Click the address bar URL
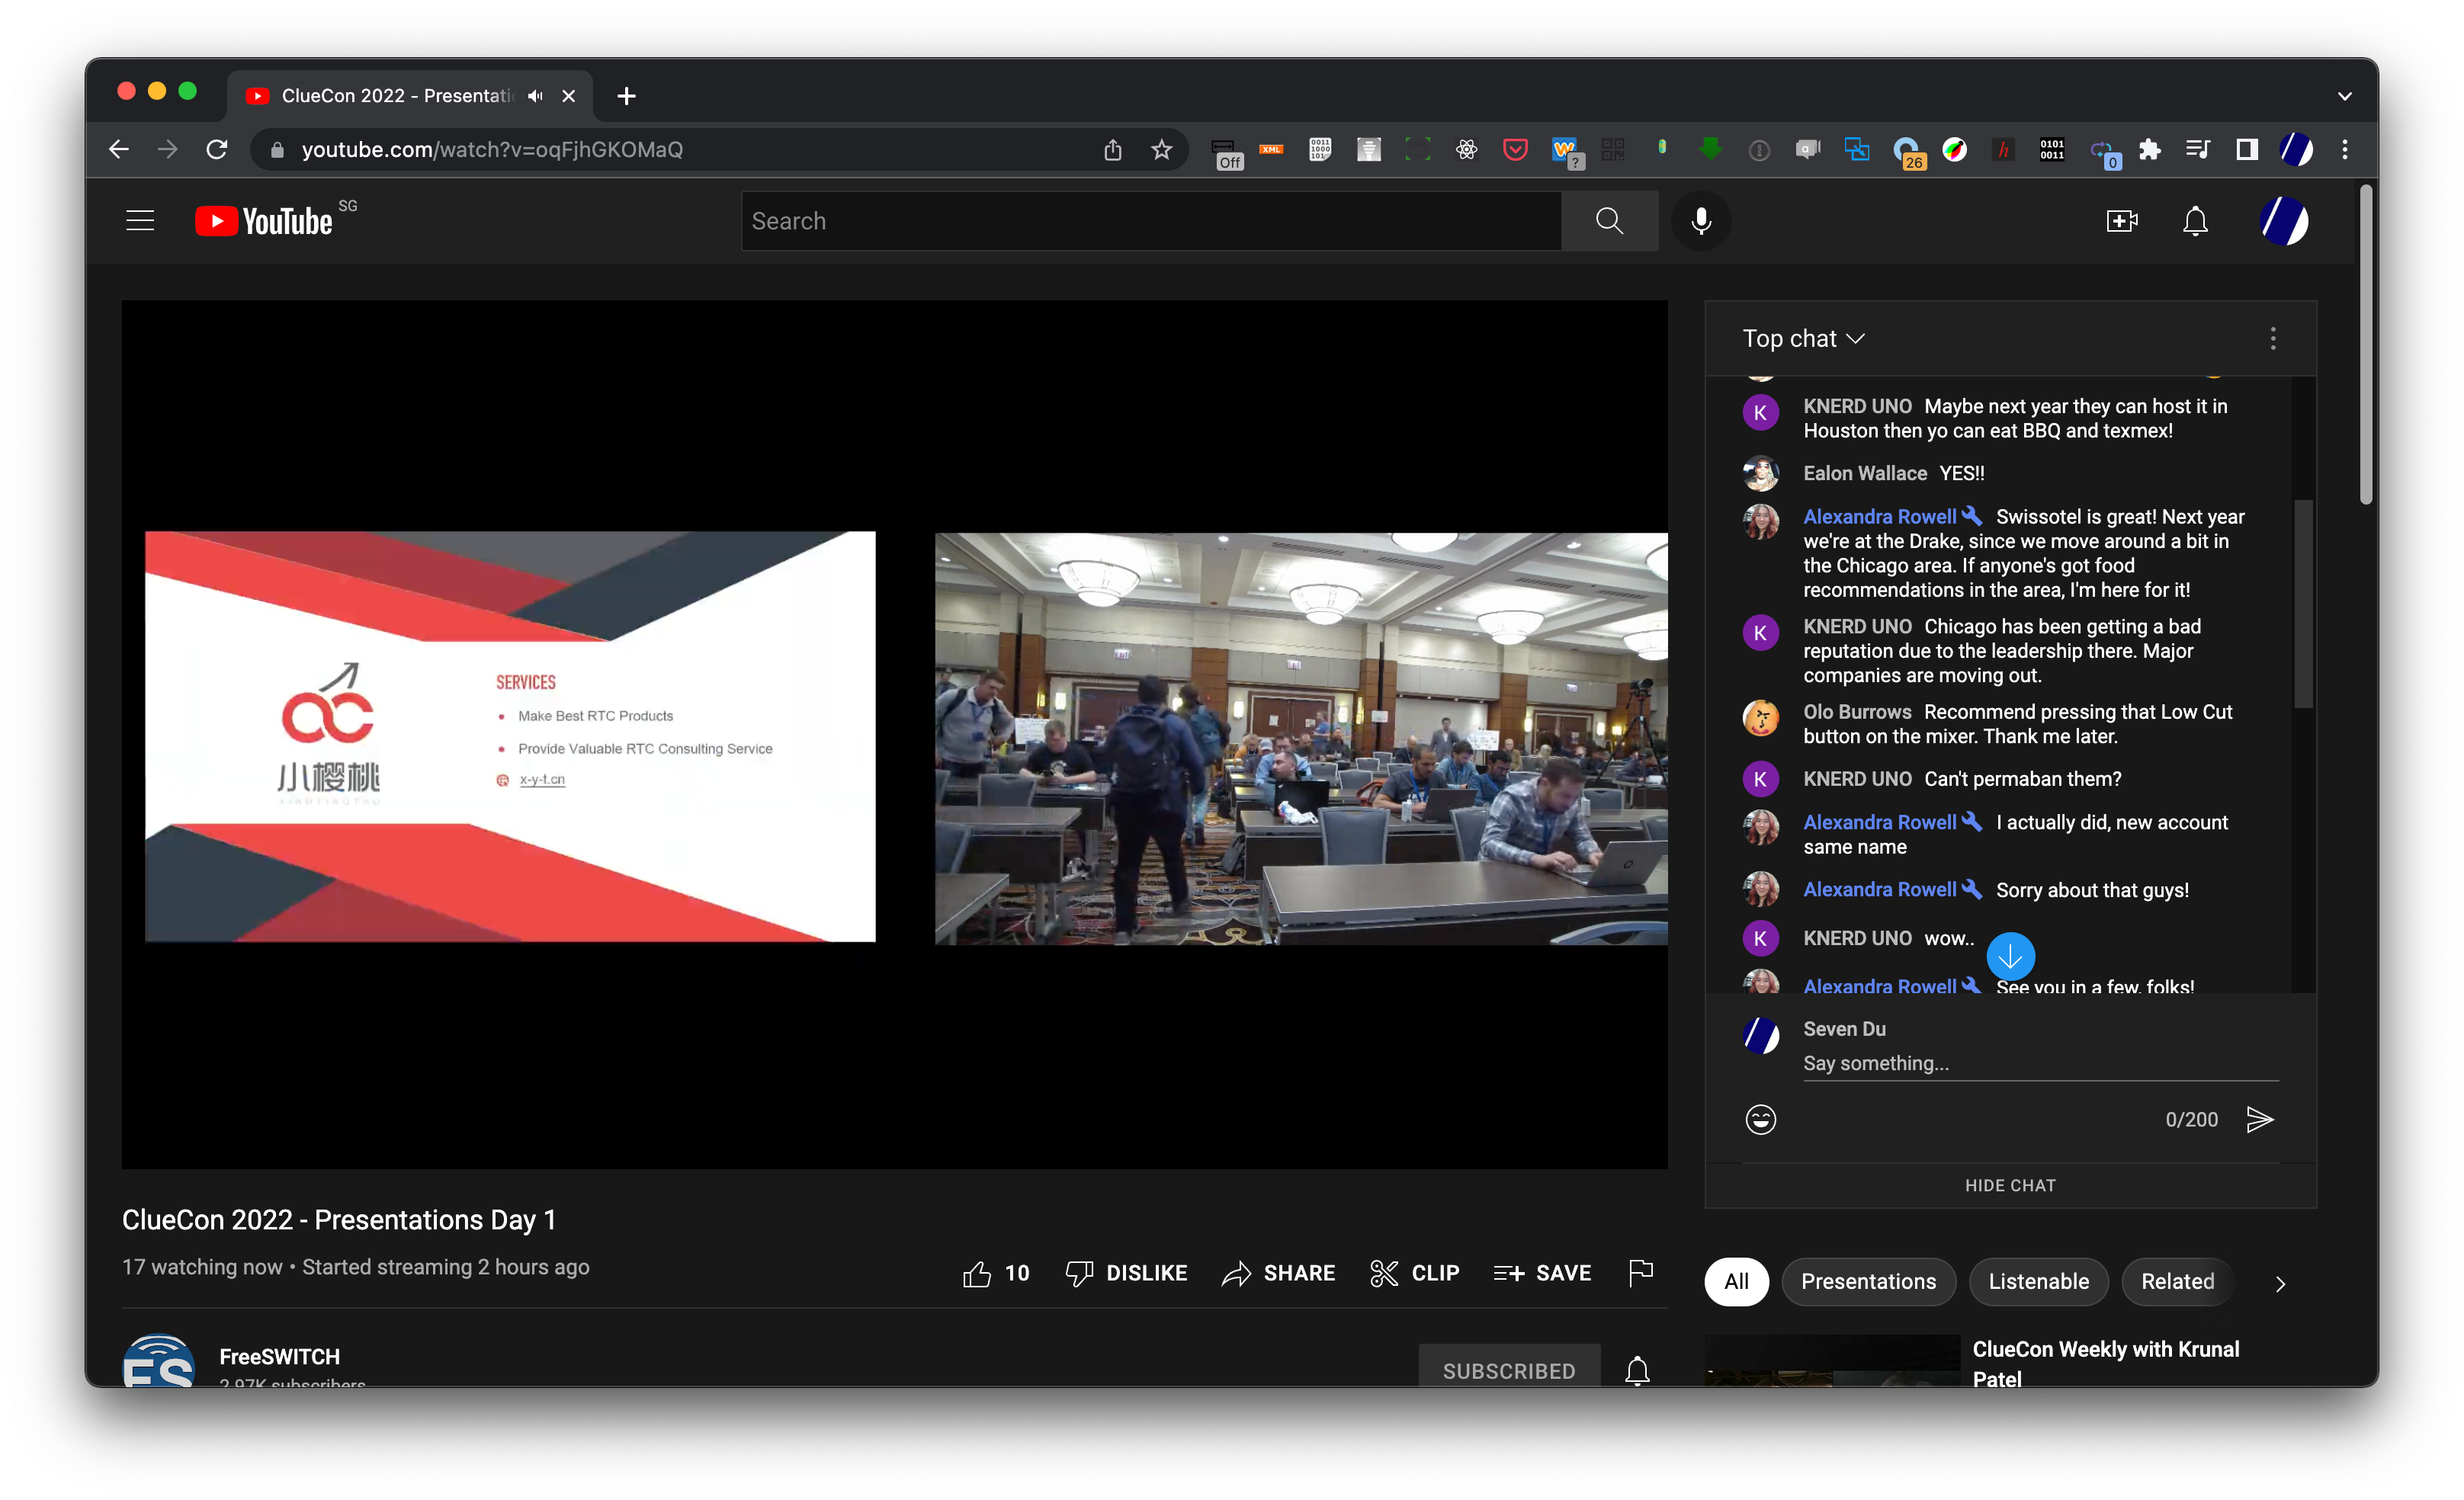The height and width of the screenshot is (1500, 2464). pyautogui.click(x=492, y=150)
